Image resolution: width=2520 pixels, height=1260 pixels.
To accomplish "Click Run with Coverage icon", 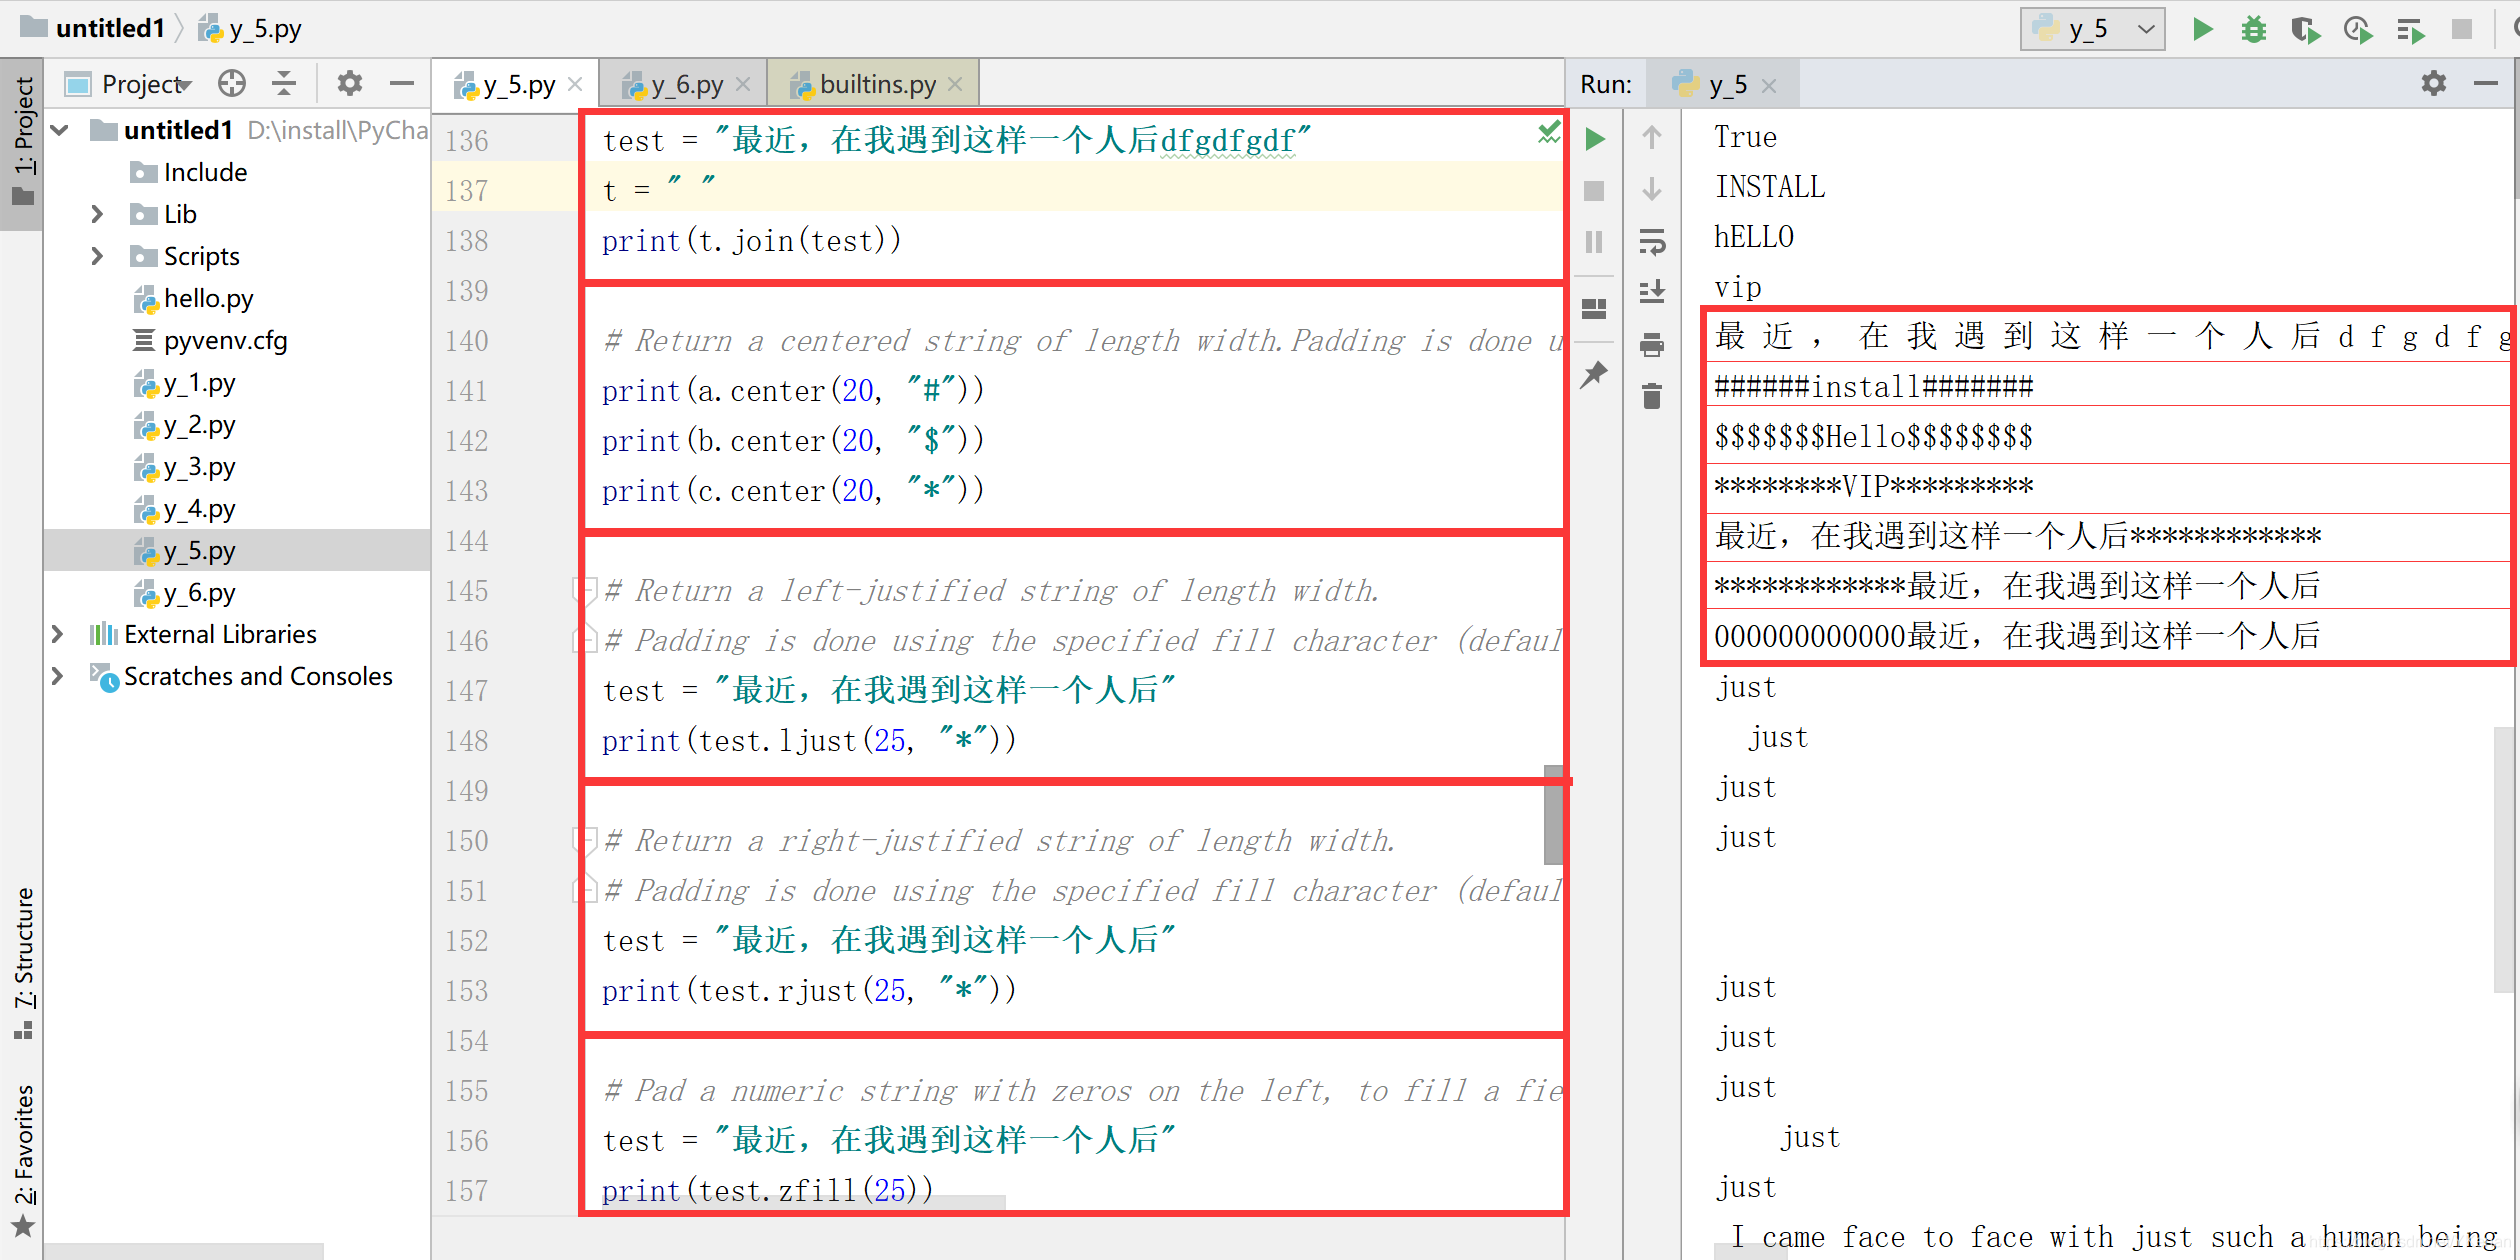I will 2305,29.
